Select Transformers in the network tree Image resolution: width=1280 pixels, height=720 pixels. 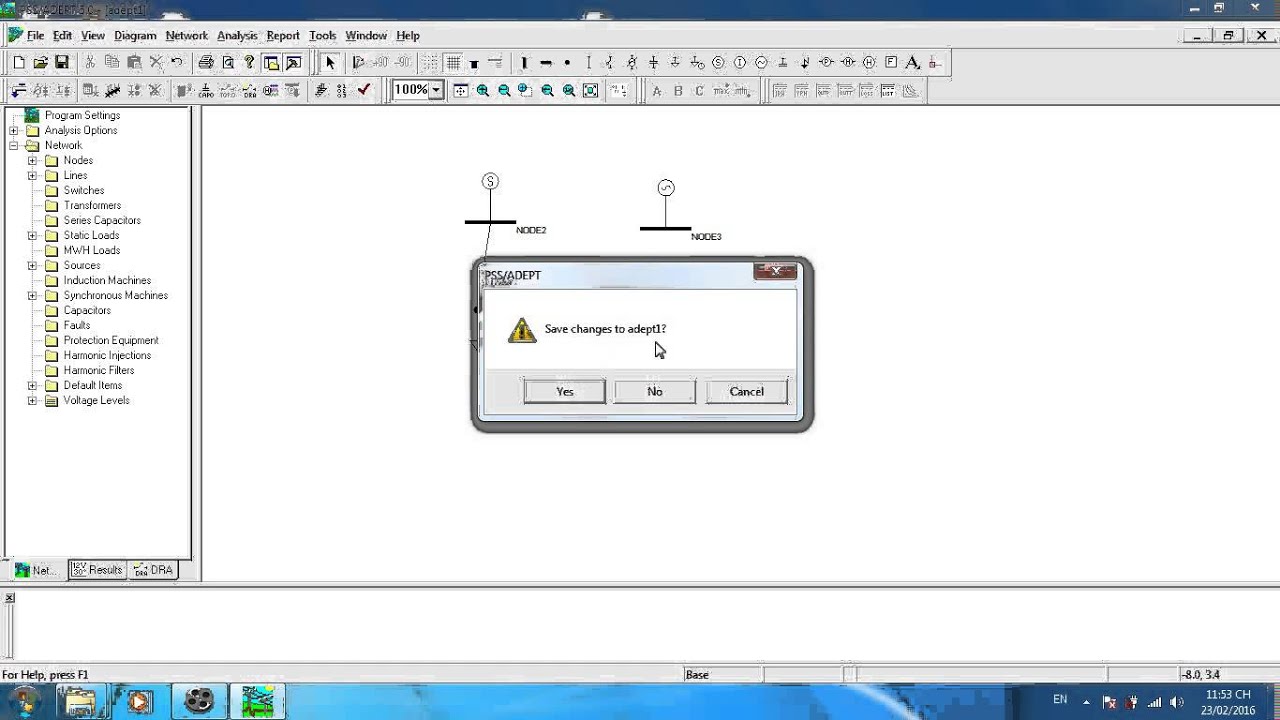(92, 205)
